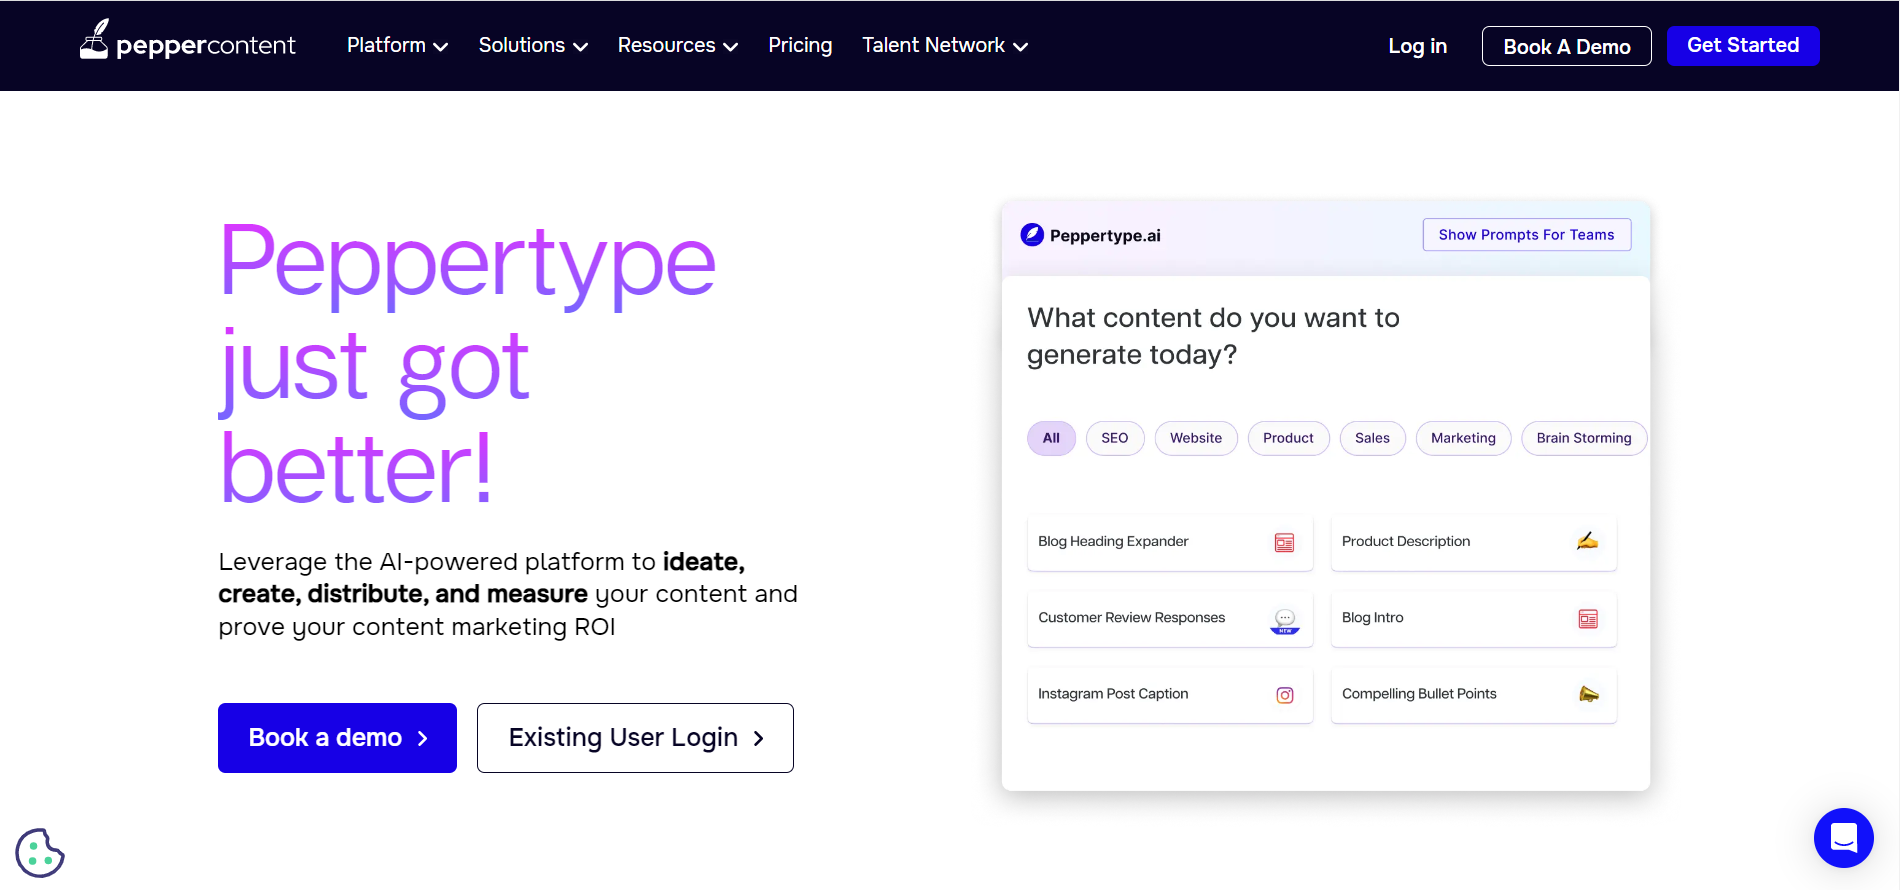Open the chat messenger bubble
Image resolution: width=1900 pixels, height=890 pixels.
[1844, 838]
